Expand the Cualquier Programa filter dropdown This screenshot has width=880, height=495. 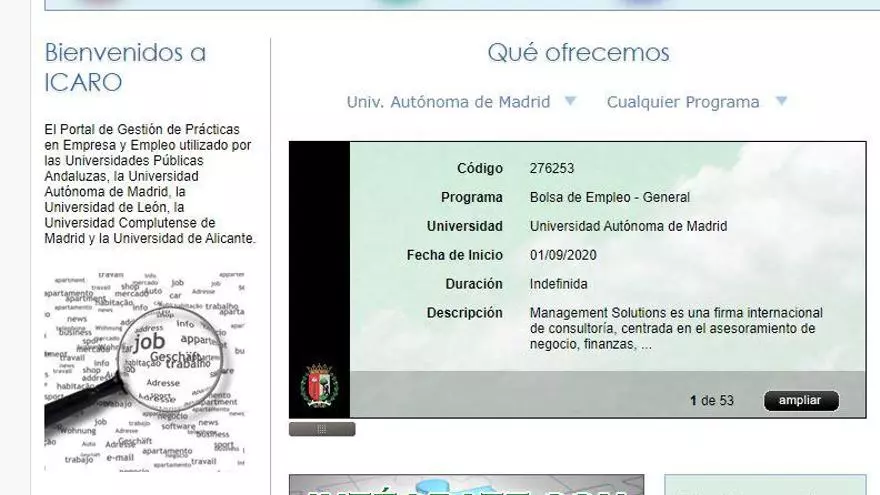pyautogui.click(x=683, y=102)
